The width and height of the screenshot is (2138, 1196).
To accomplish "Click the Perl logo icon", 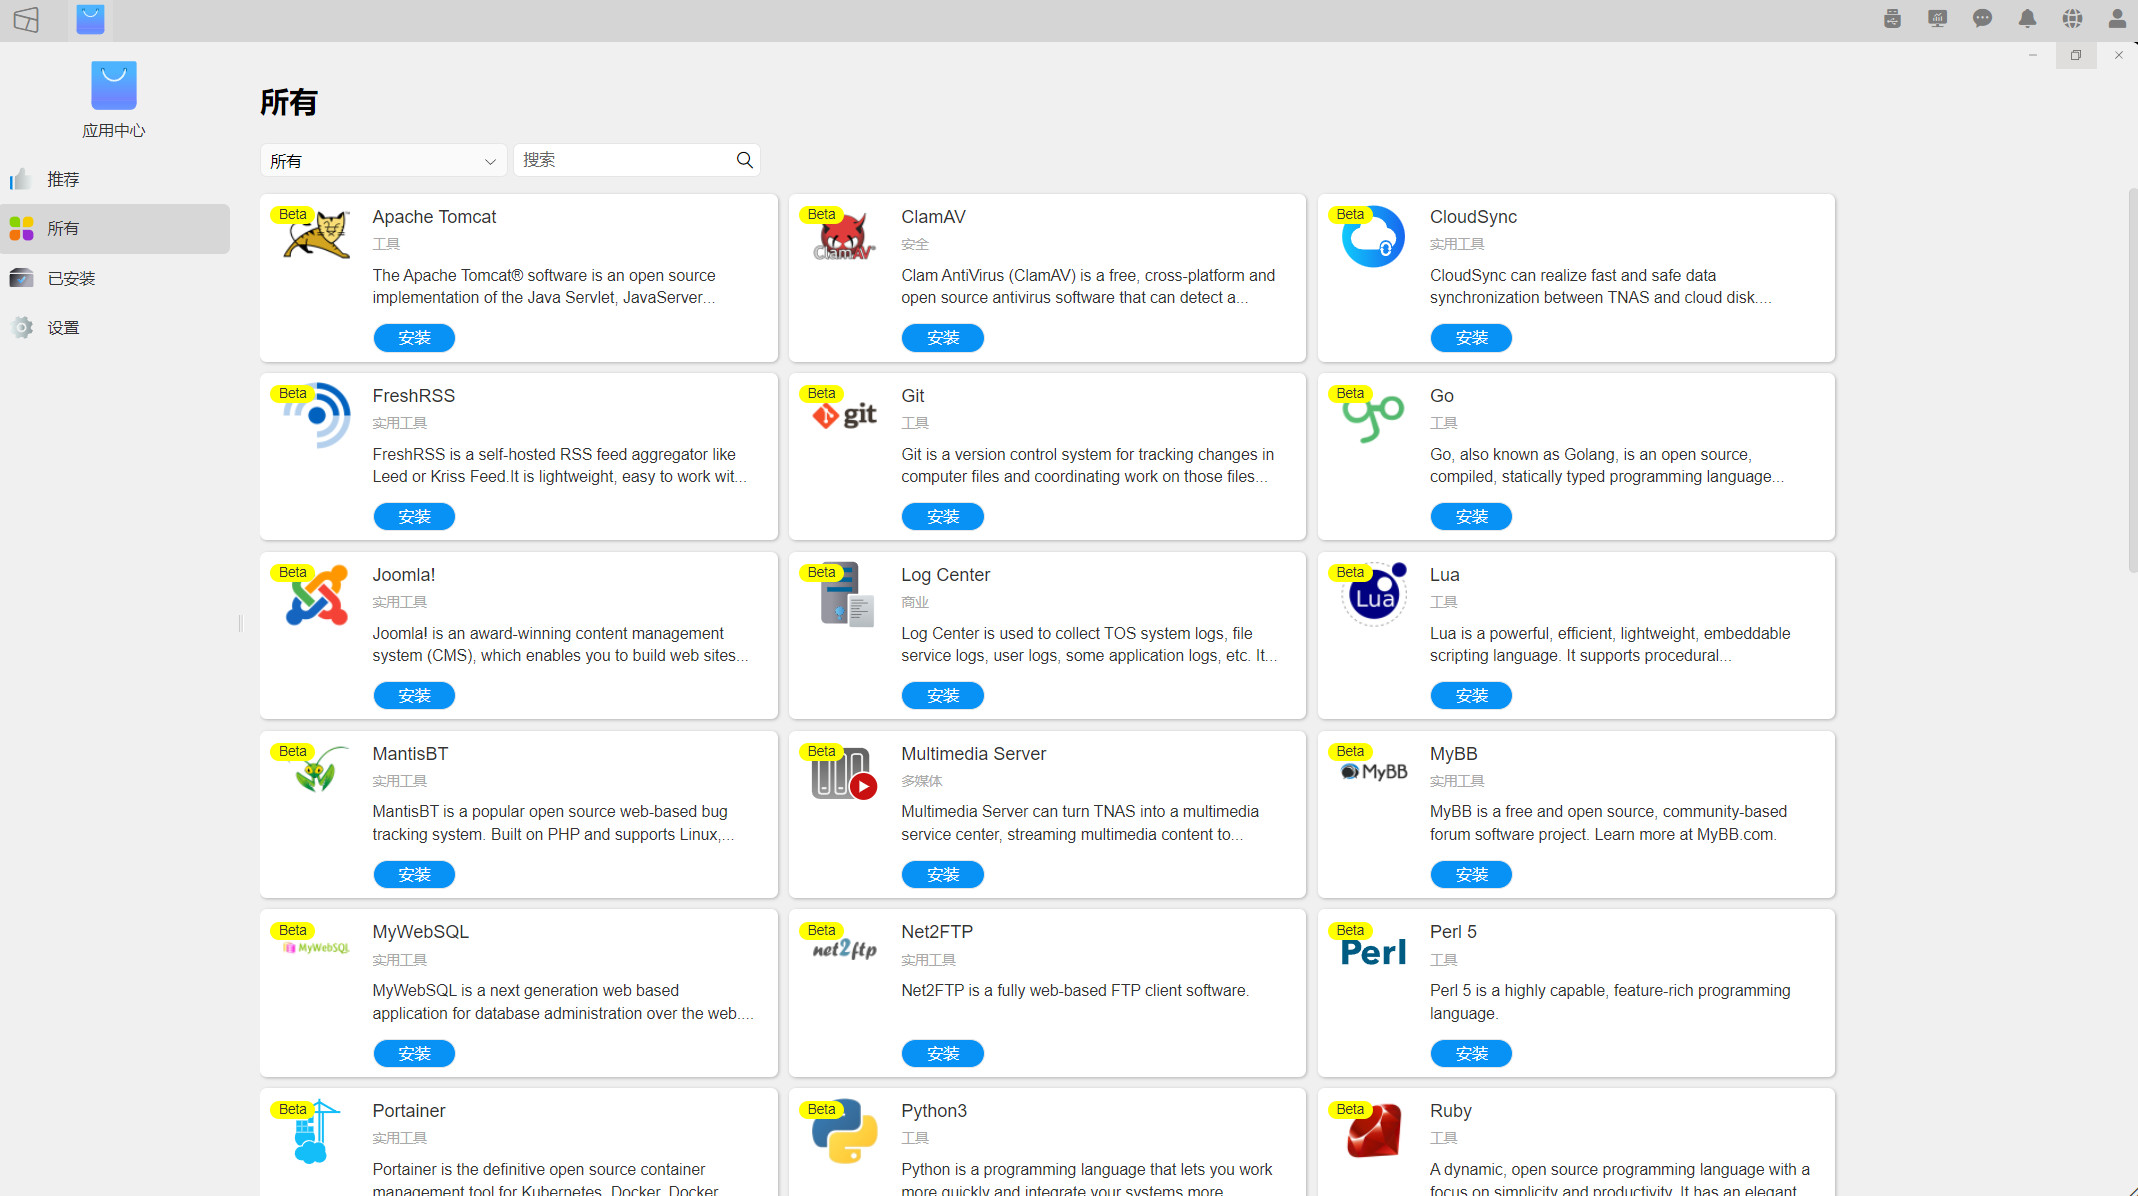I will (x=1373, y=952).
